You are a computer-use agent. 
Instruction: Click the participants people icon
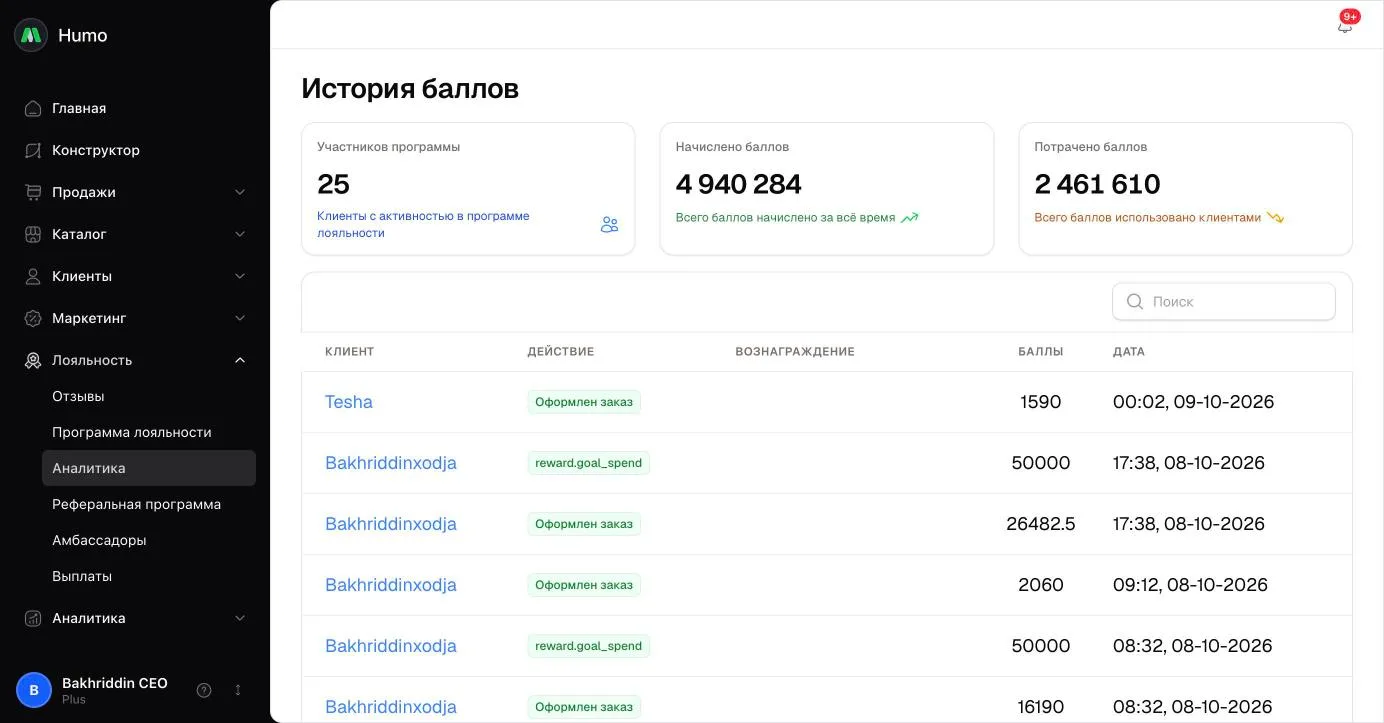(x=609, y=225)
